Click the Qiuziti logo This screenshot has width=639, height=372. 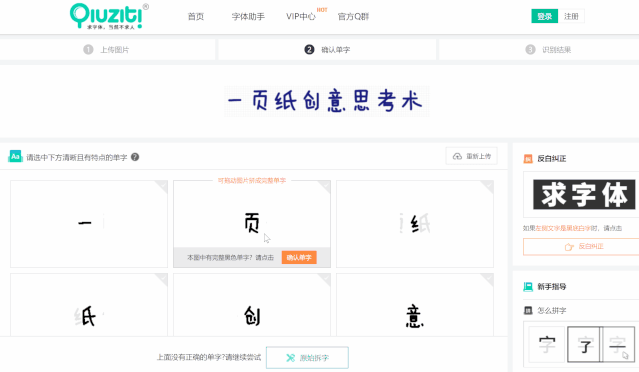(109, 16)
